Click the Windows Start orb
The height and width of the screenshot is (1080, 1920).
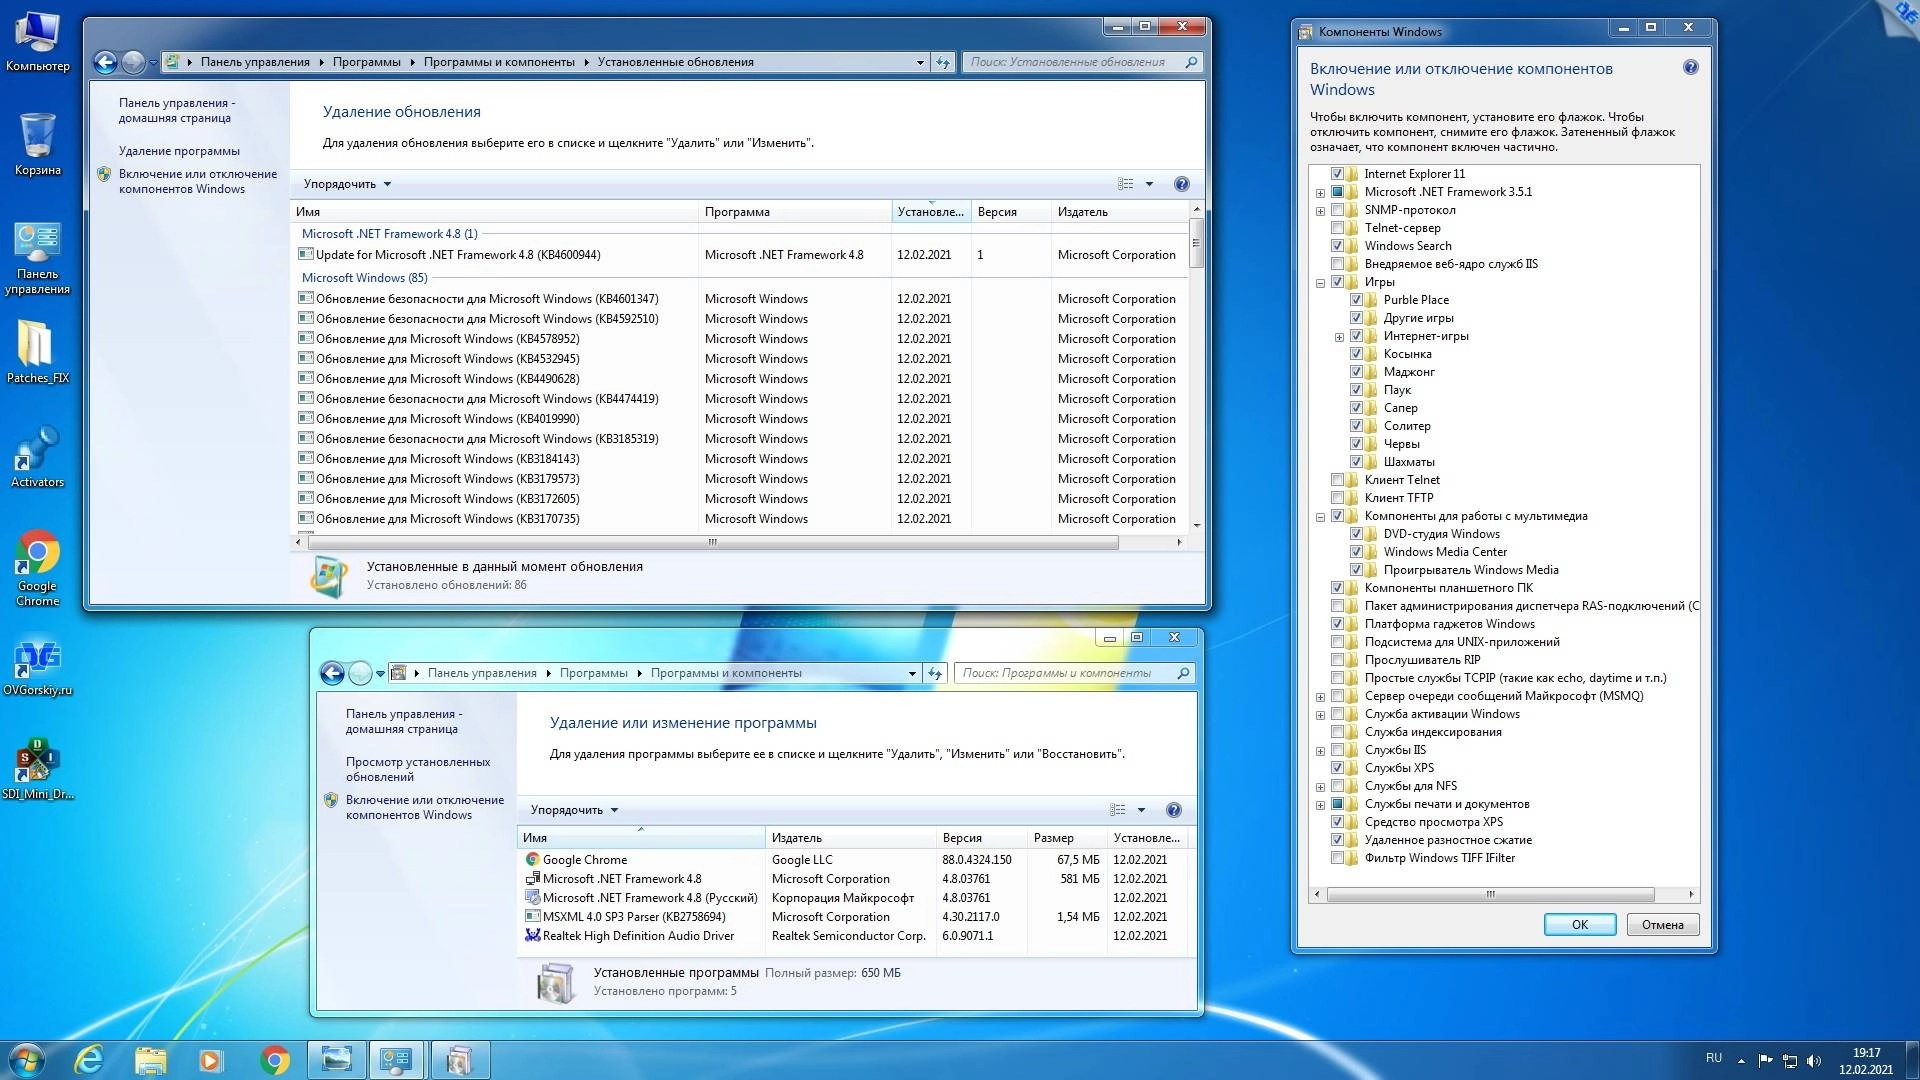coord(27,1060)
